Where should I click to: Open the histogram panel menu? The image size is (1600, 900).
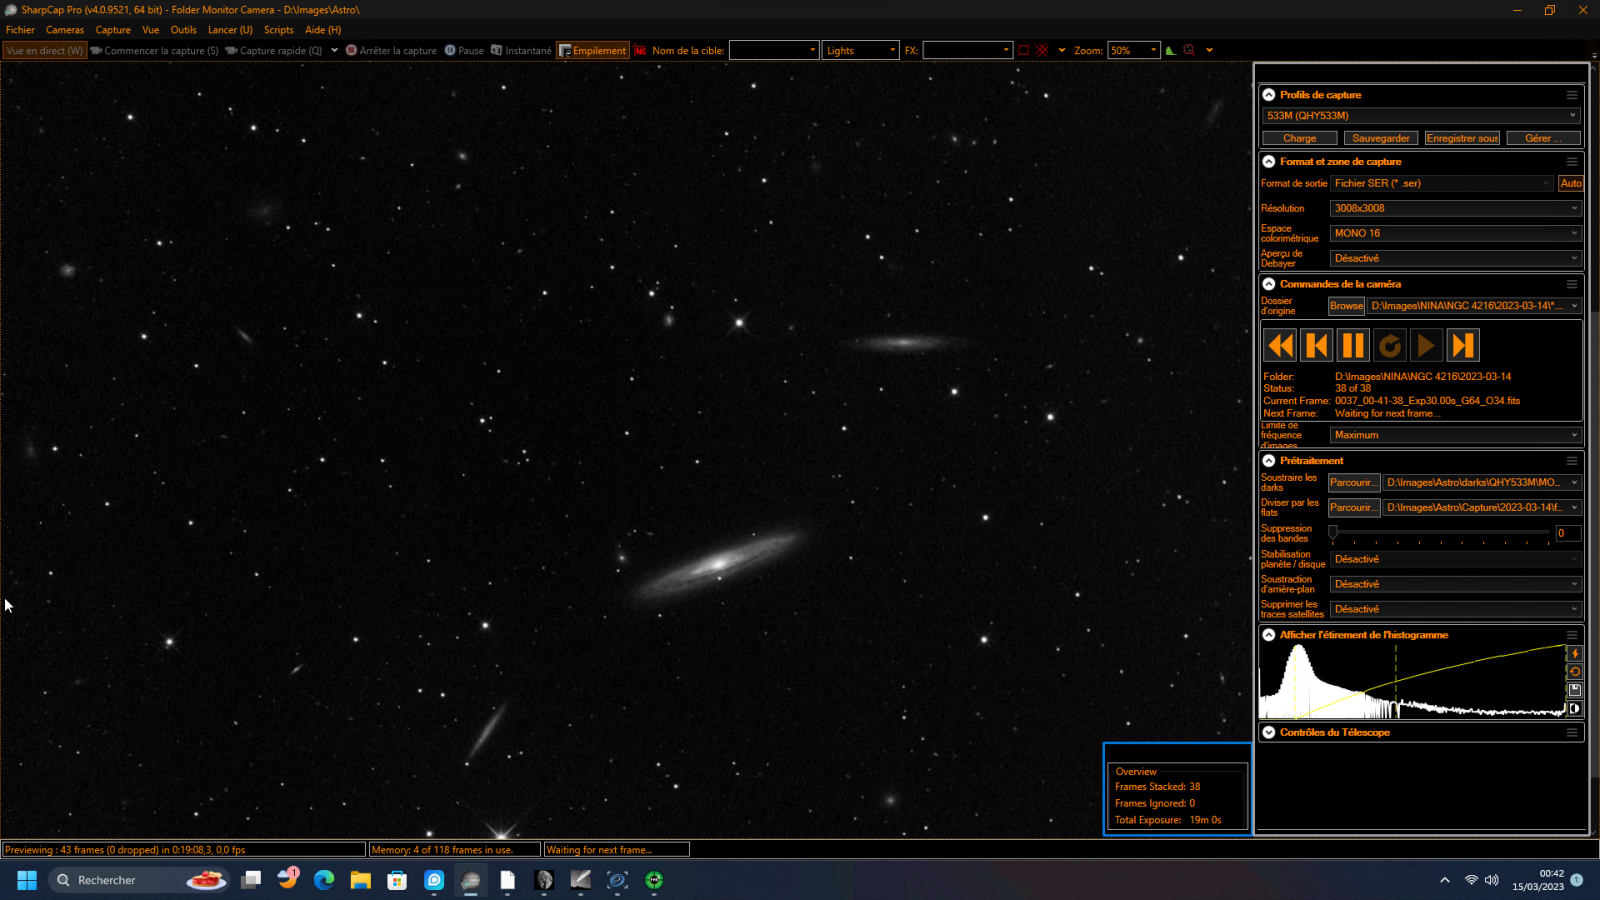tap(1572, 635)
